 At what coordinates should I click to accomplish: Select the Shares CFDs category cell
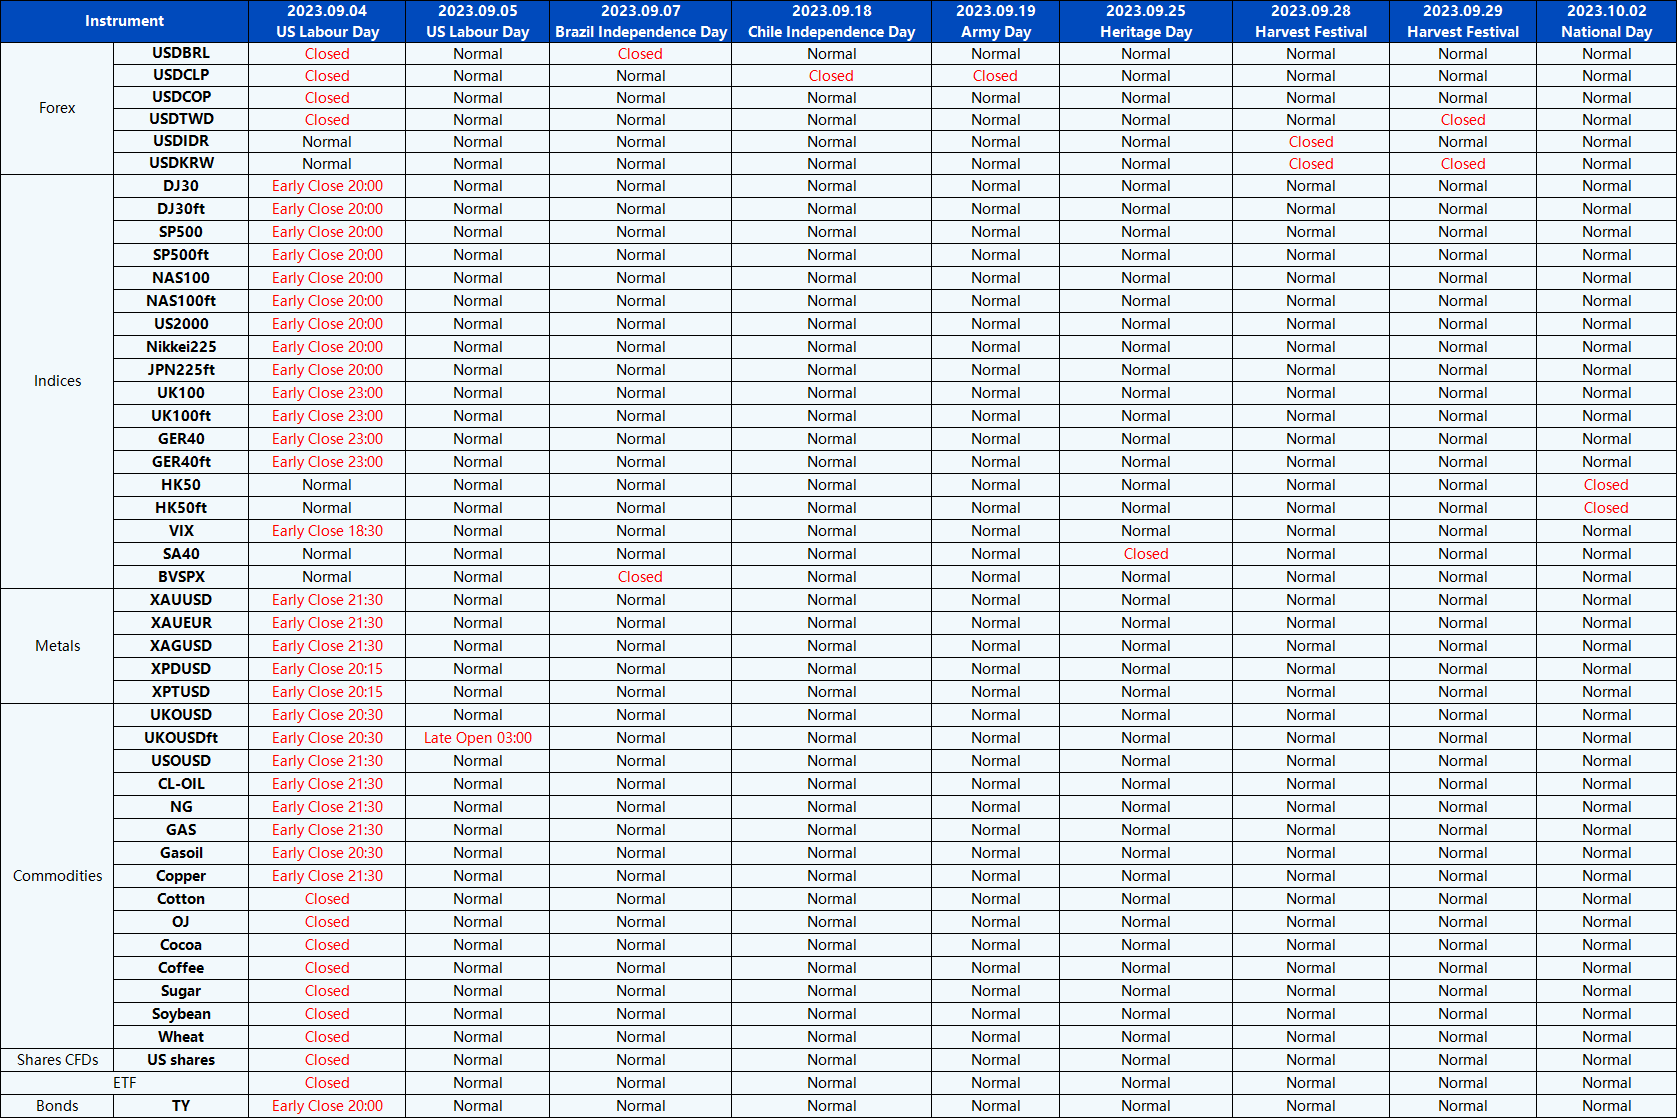(x=57, y=1060)
